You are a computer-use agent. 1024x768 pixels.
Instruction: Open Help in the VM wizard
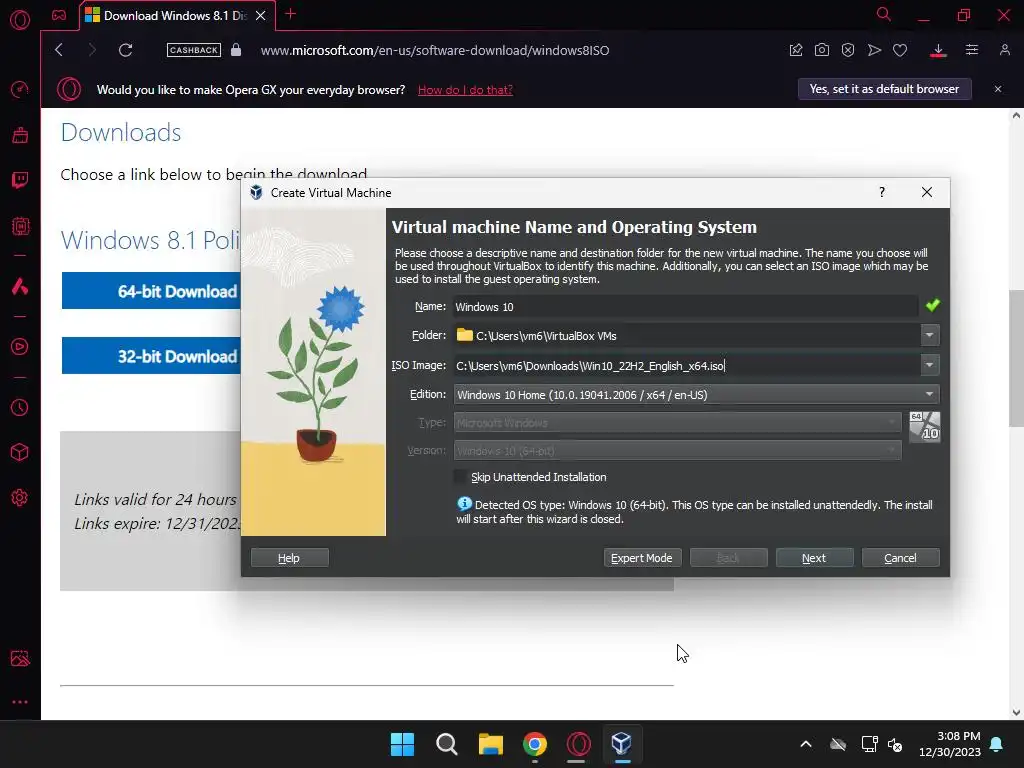point(289,558)
